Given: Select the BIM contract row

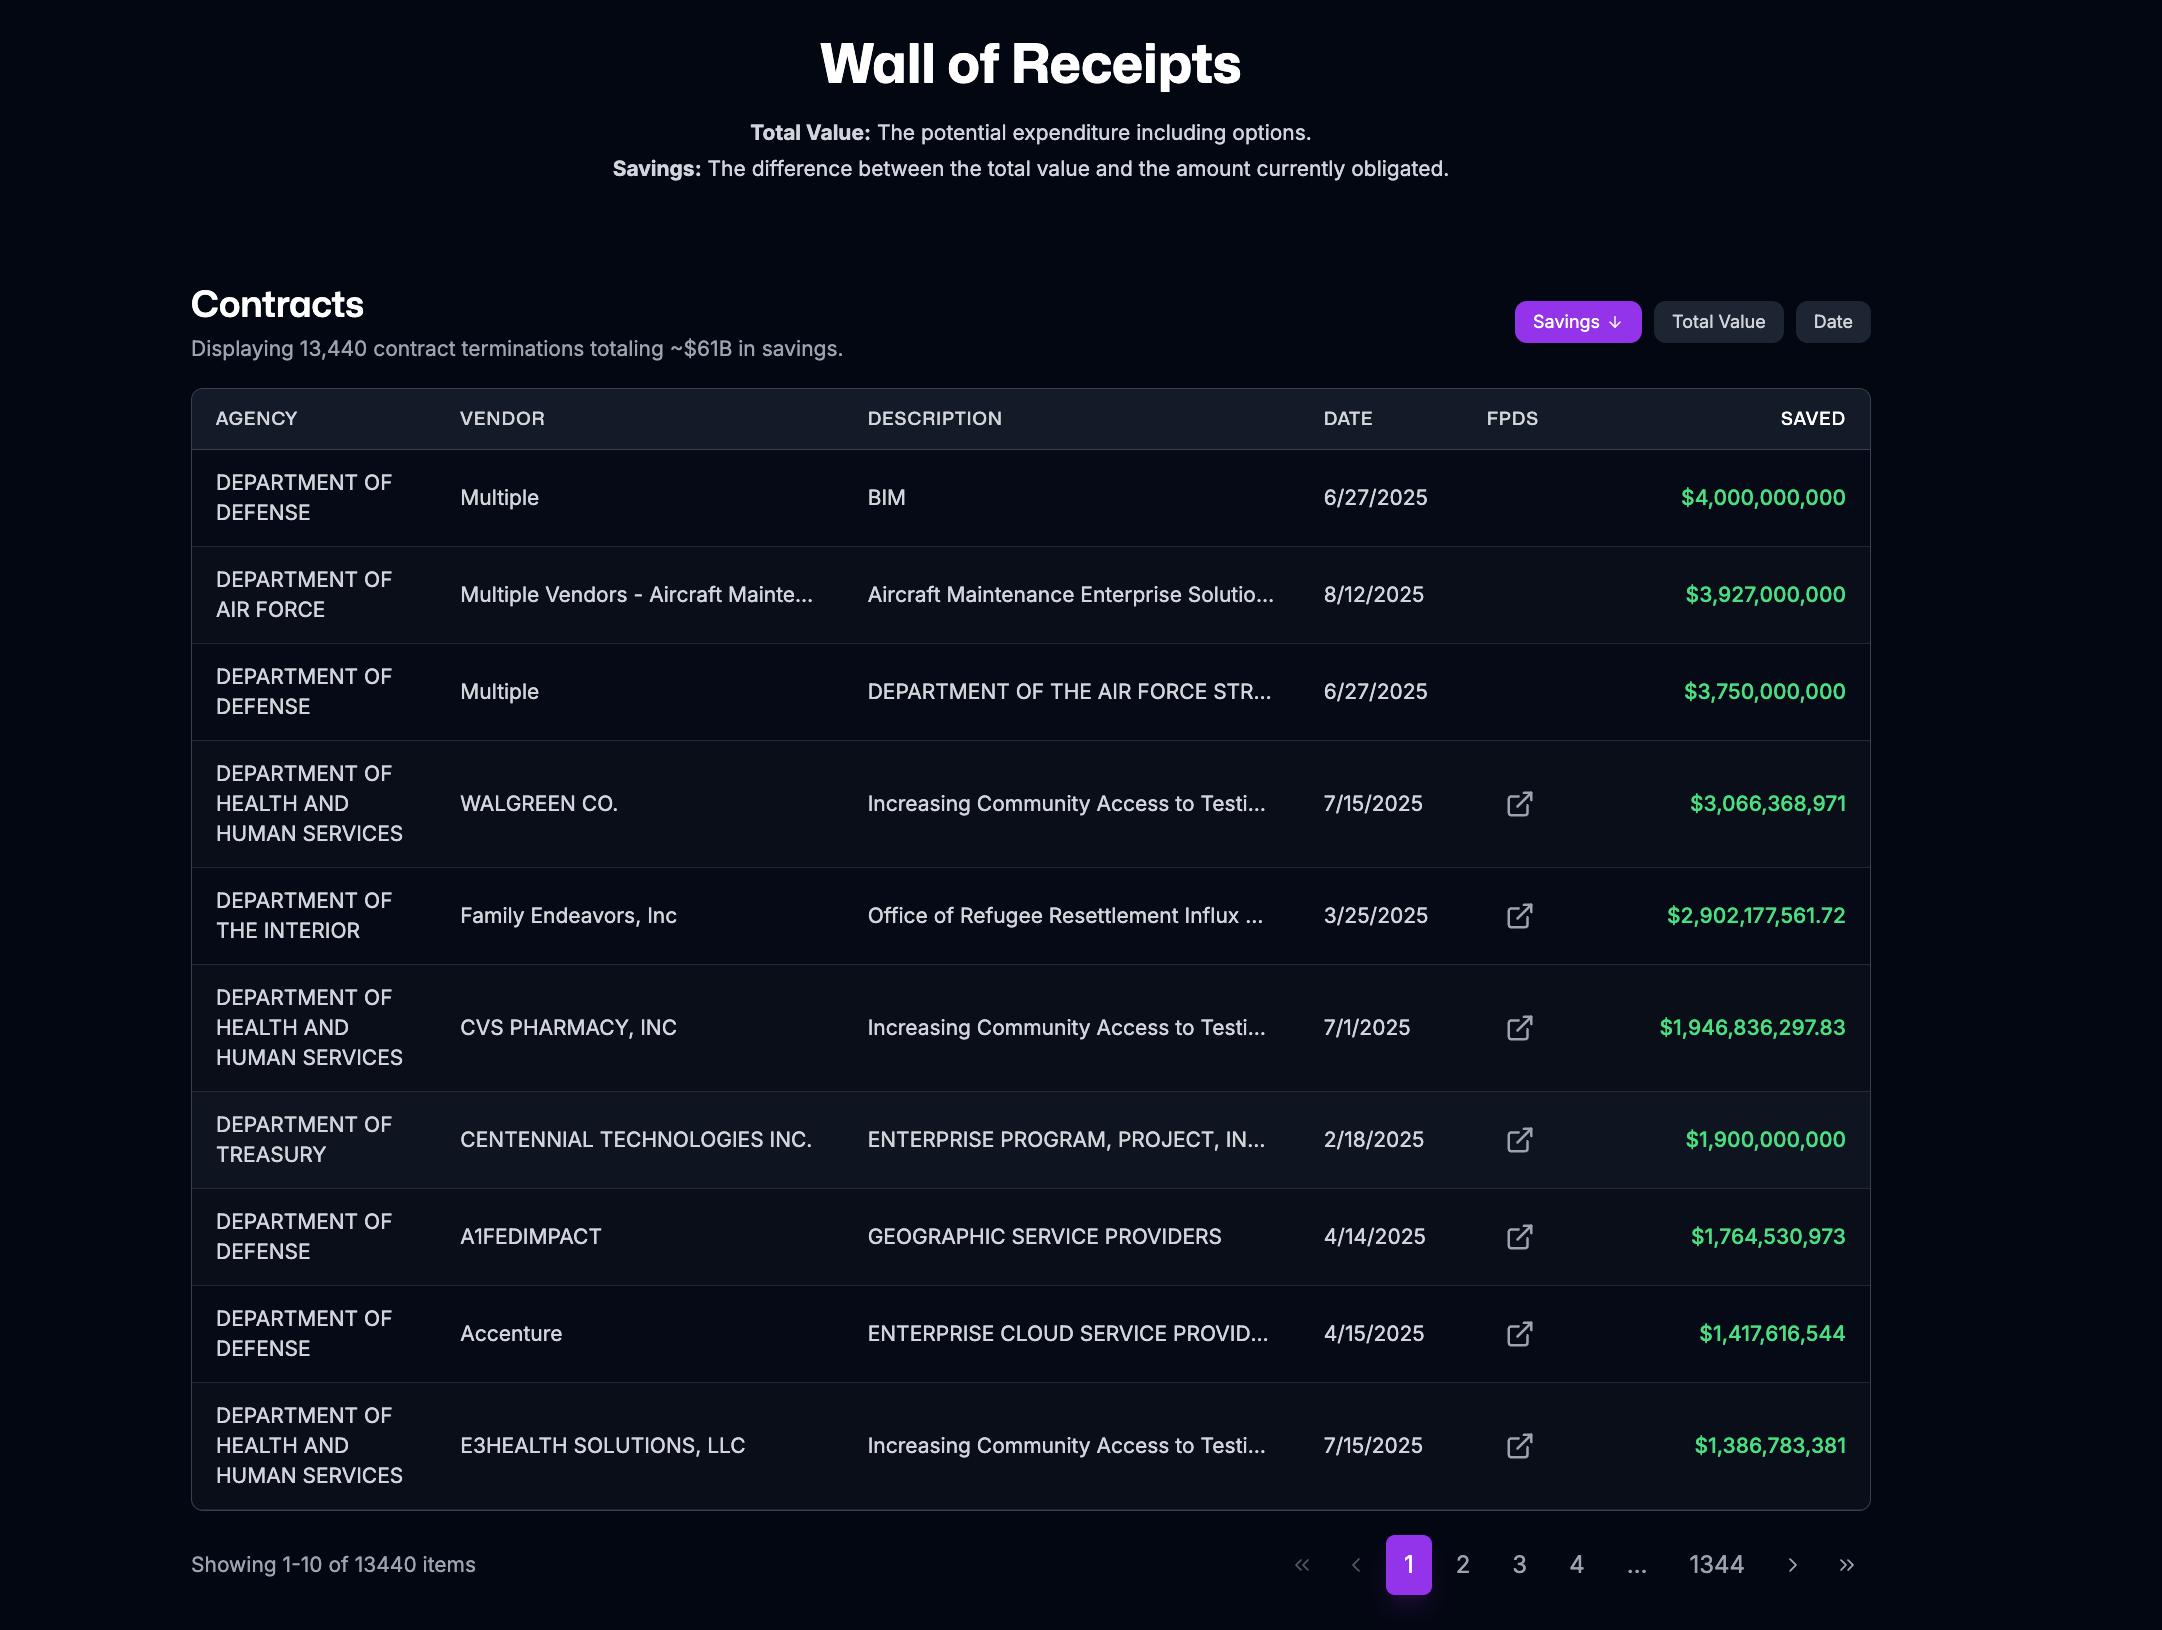Looking at the screenshot, I should coord(1030,498).
